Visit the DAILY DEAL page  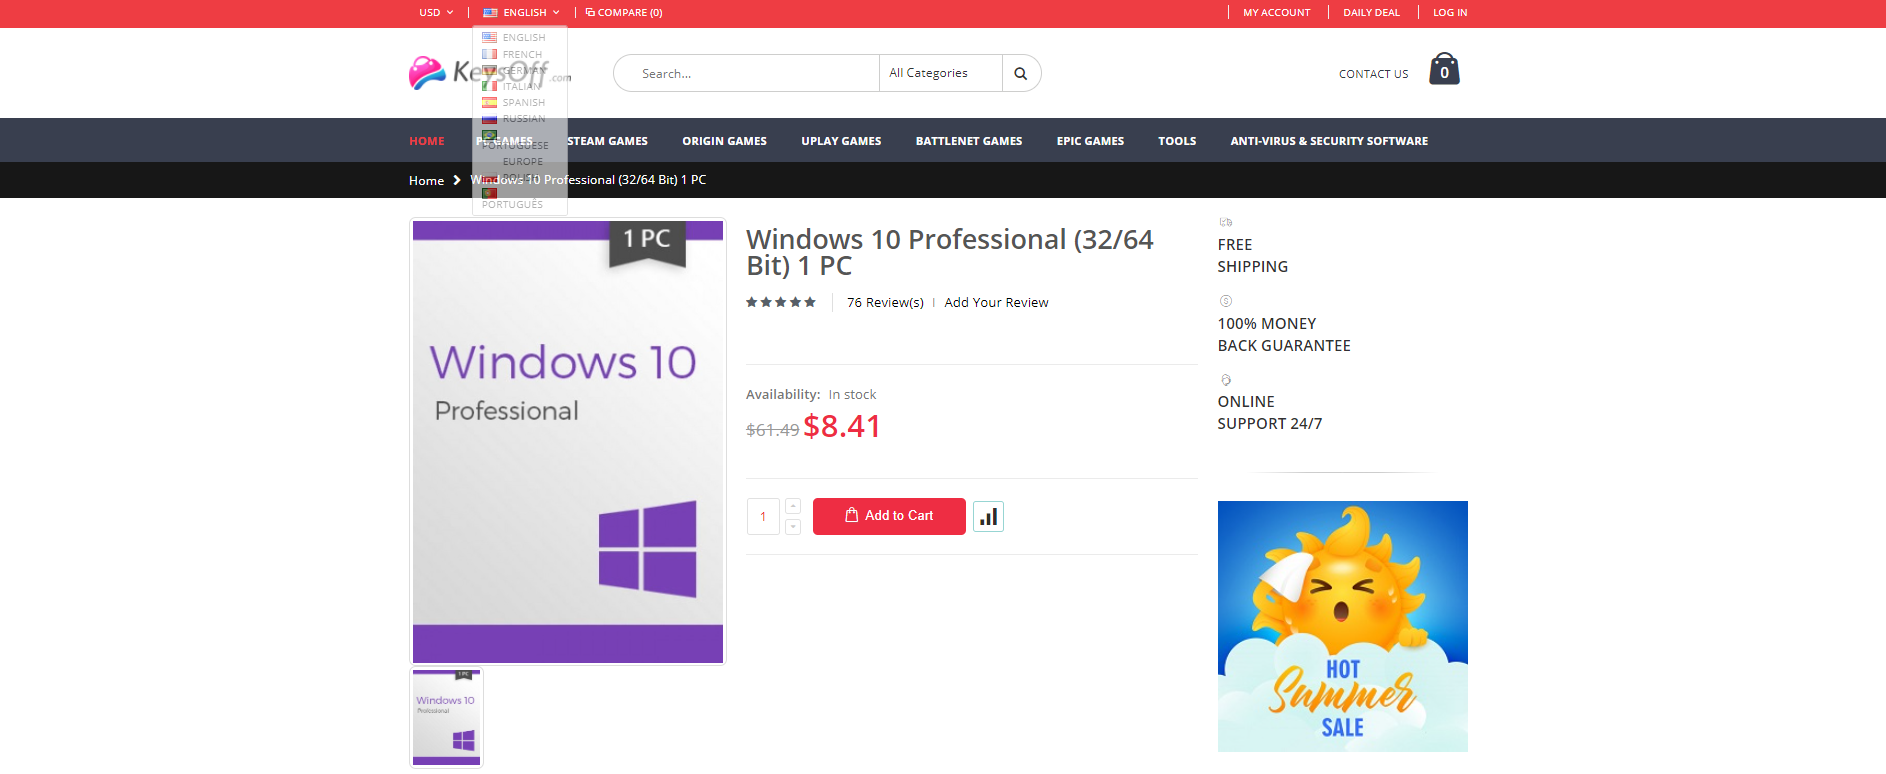pos(1371,13)
